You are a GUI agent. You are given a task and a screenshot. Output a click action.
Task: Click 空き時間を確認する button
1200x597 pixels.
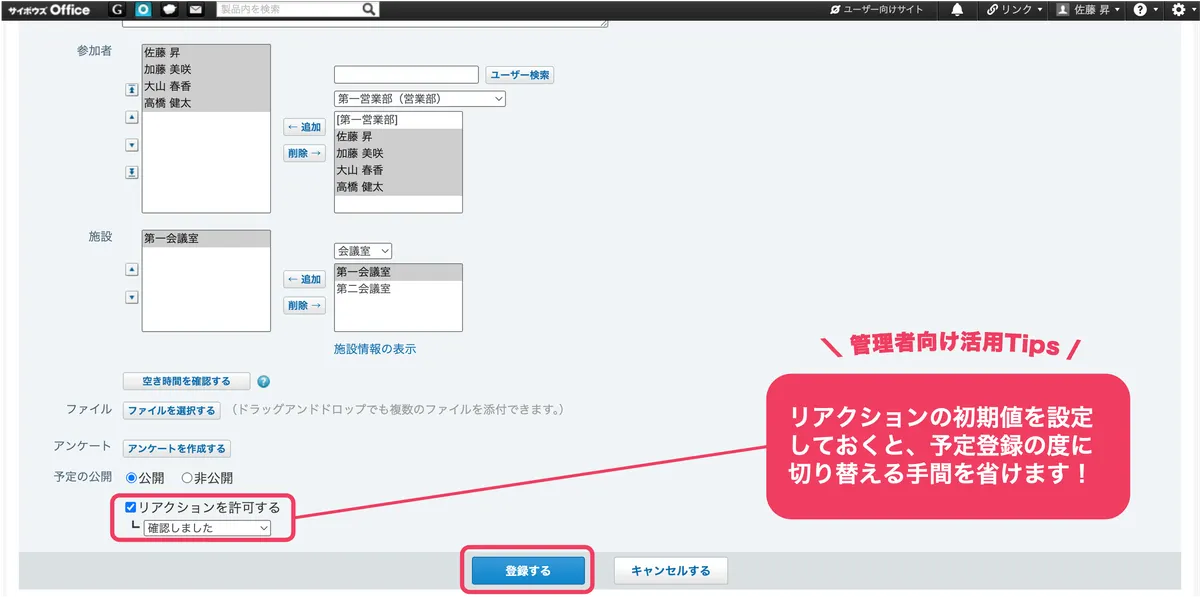pos(186,381)
